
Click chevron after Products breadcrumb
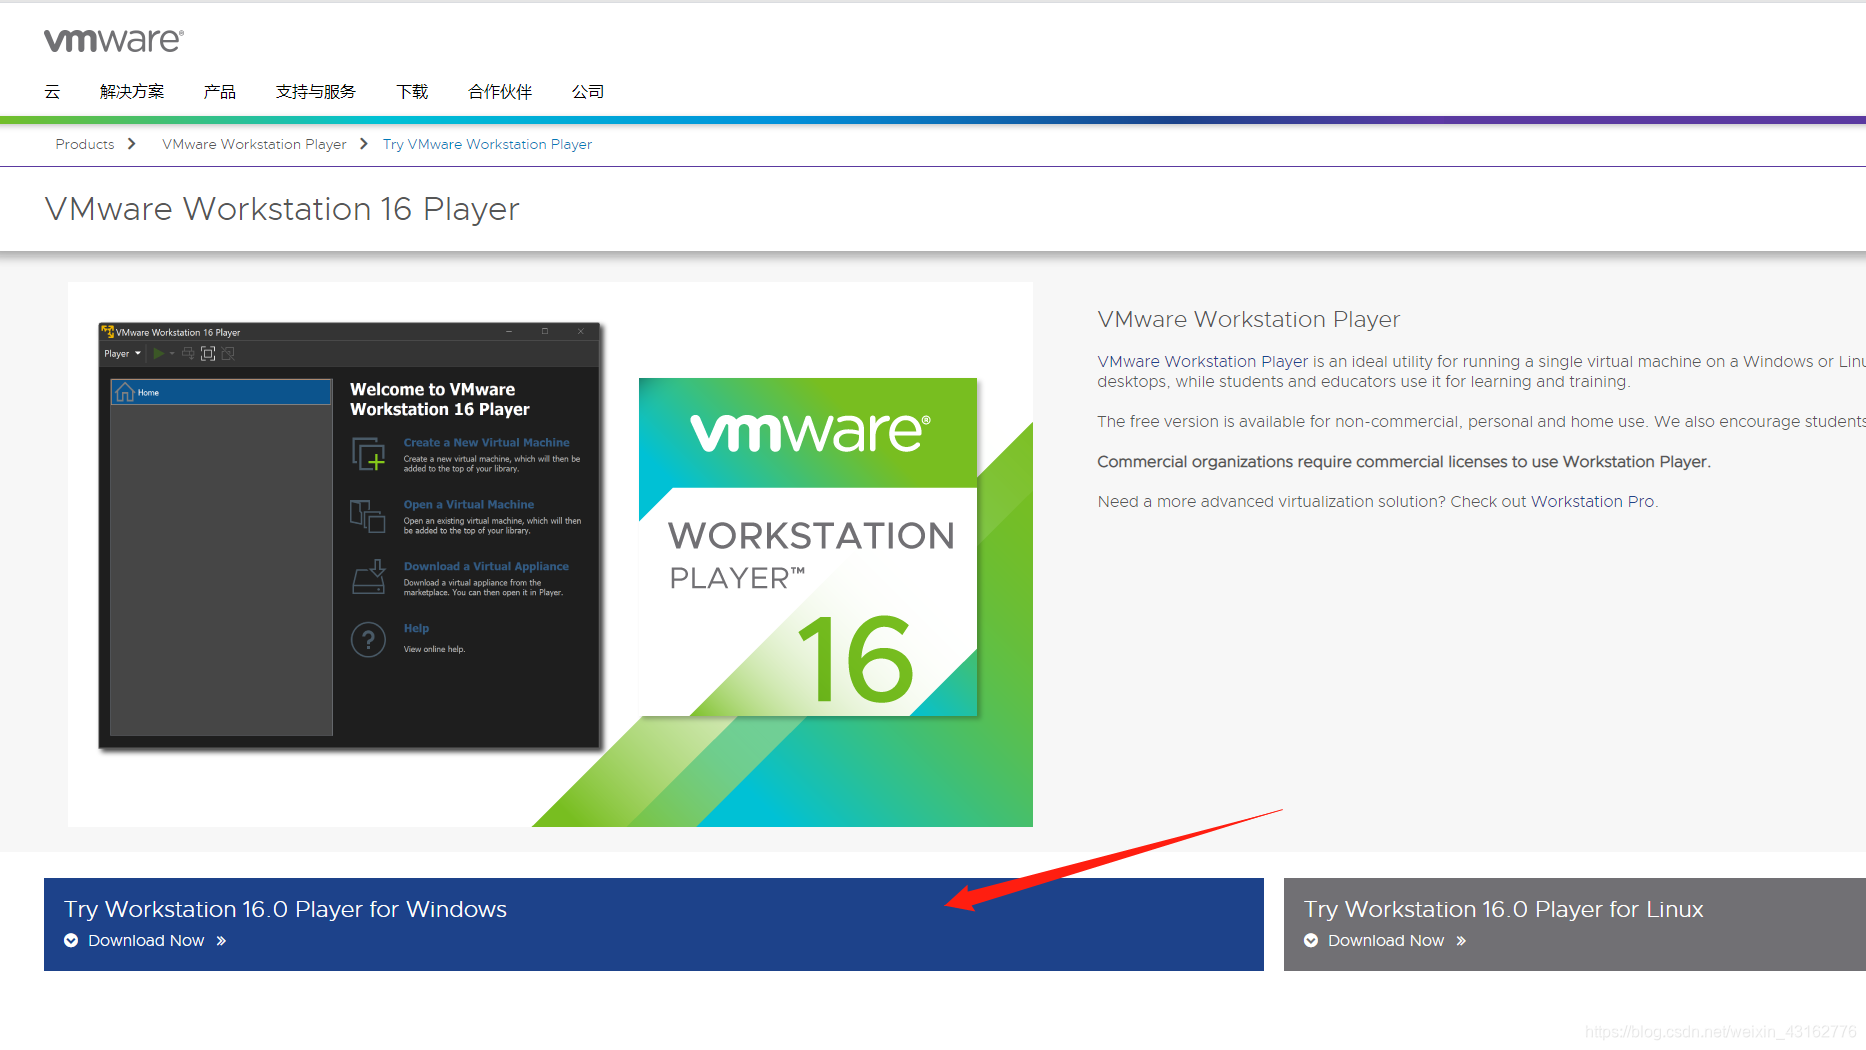(x=132, y=144)
